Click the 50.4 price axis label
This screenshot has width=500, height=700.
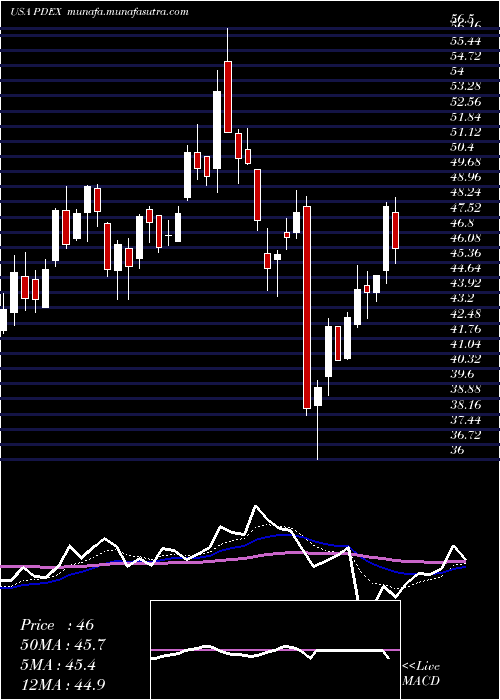point(463,147)
